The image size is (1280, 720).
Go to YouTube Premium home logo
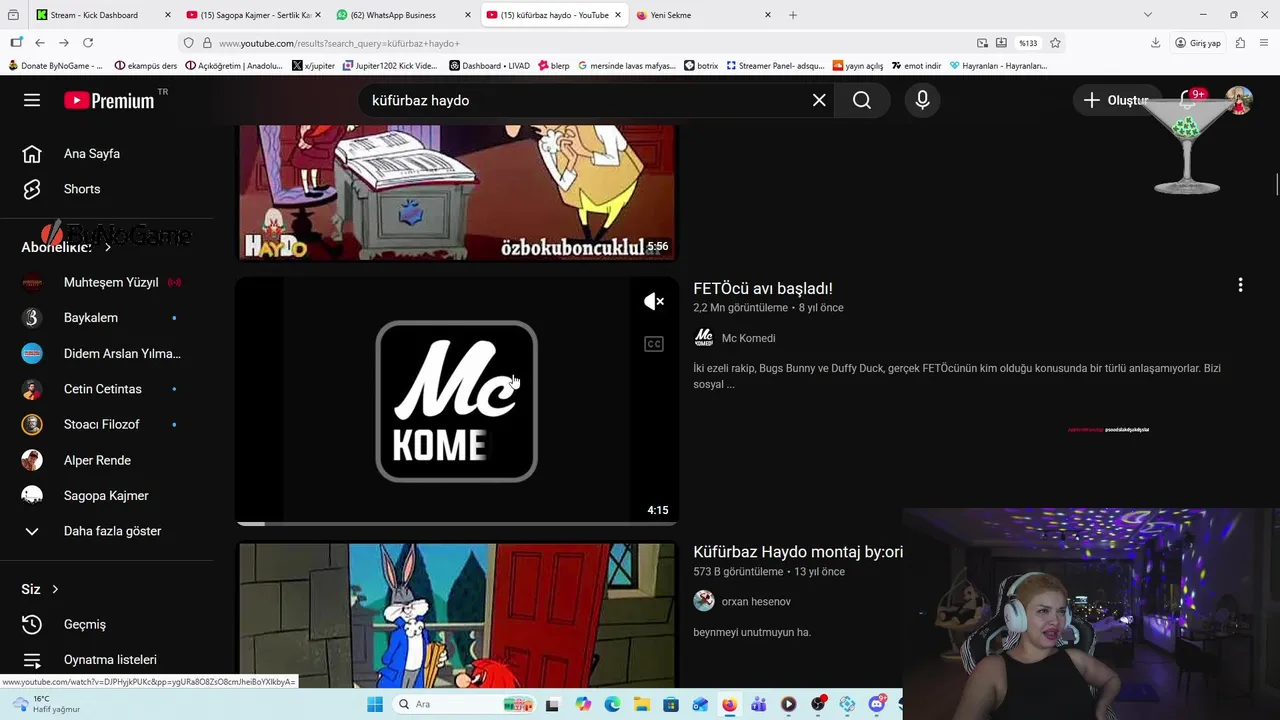110,100
